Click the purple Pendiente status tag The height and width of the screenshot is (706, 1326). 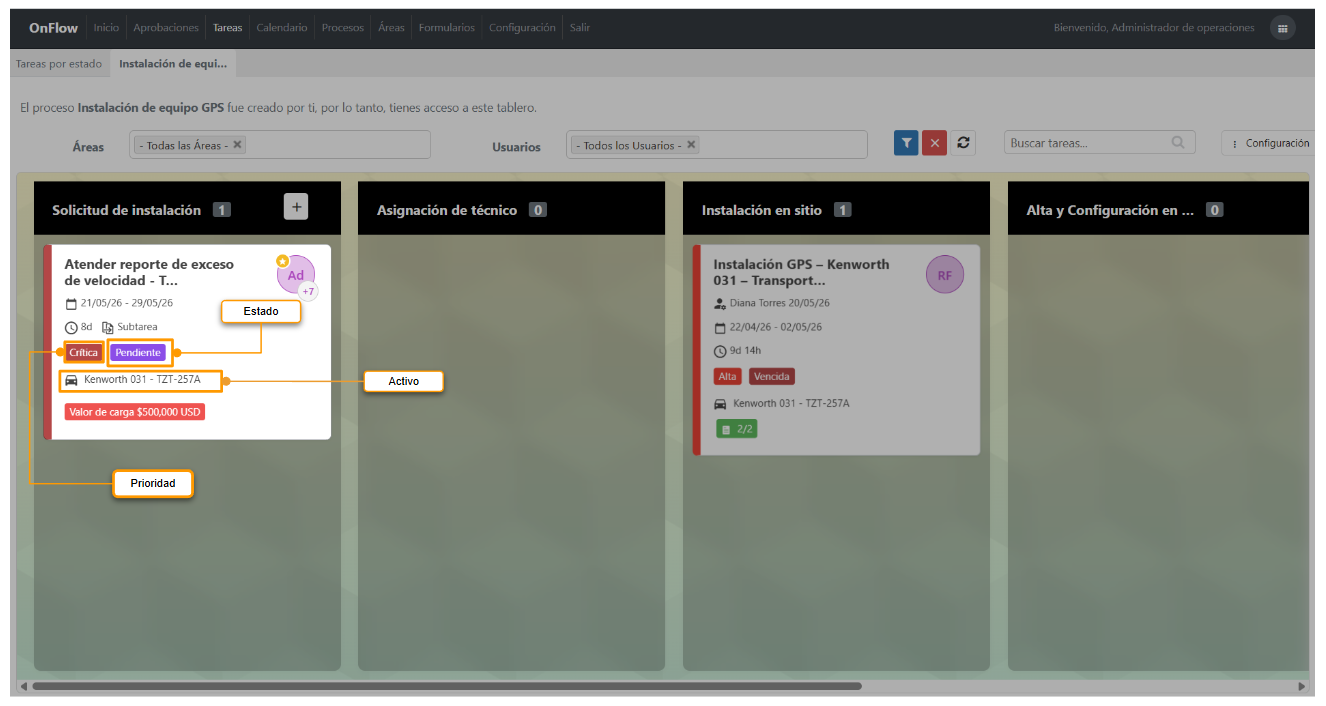pyautogui.click(x=138, y=352)
